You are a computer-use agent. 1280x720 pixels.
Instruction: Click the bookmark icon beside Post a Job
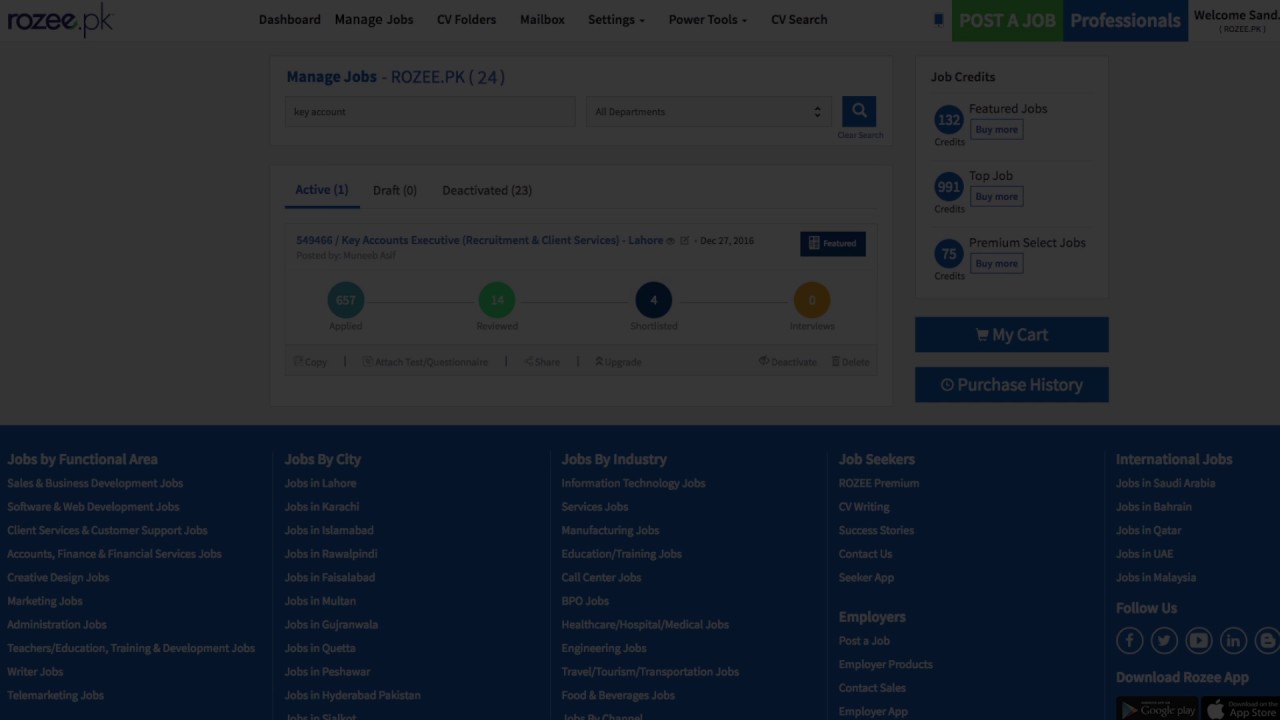[x=938, y=19]
